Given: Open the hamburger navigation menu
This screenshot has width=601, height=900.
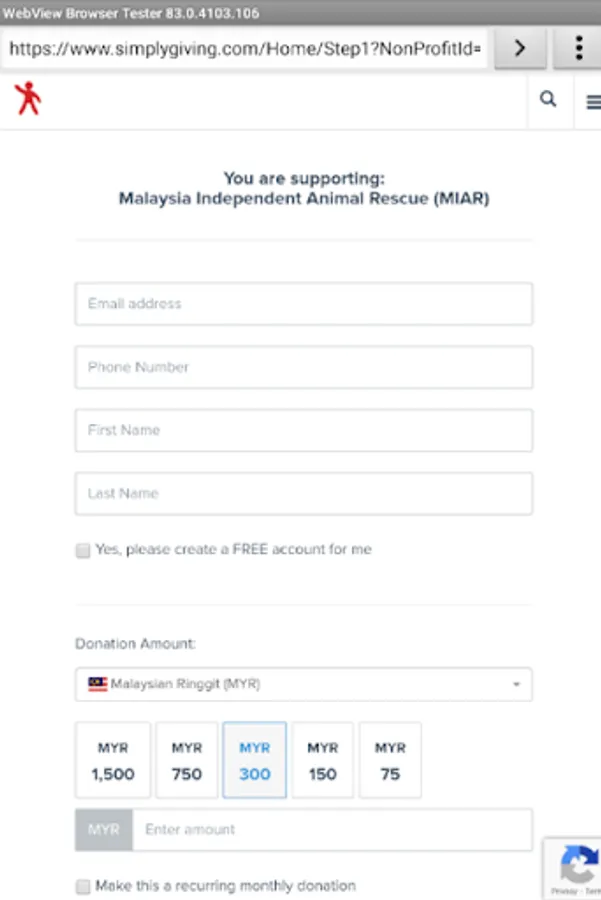Looking at the screenshot, I should pyautogui.click(x=593, y=102).
